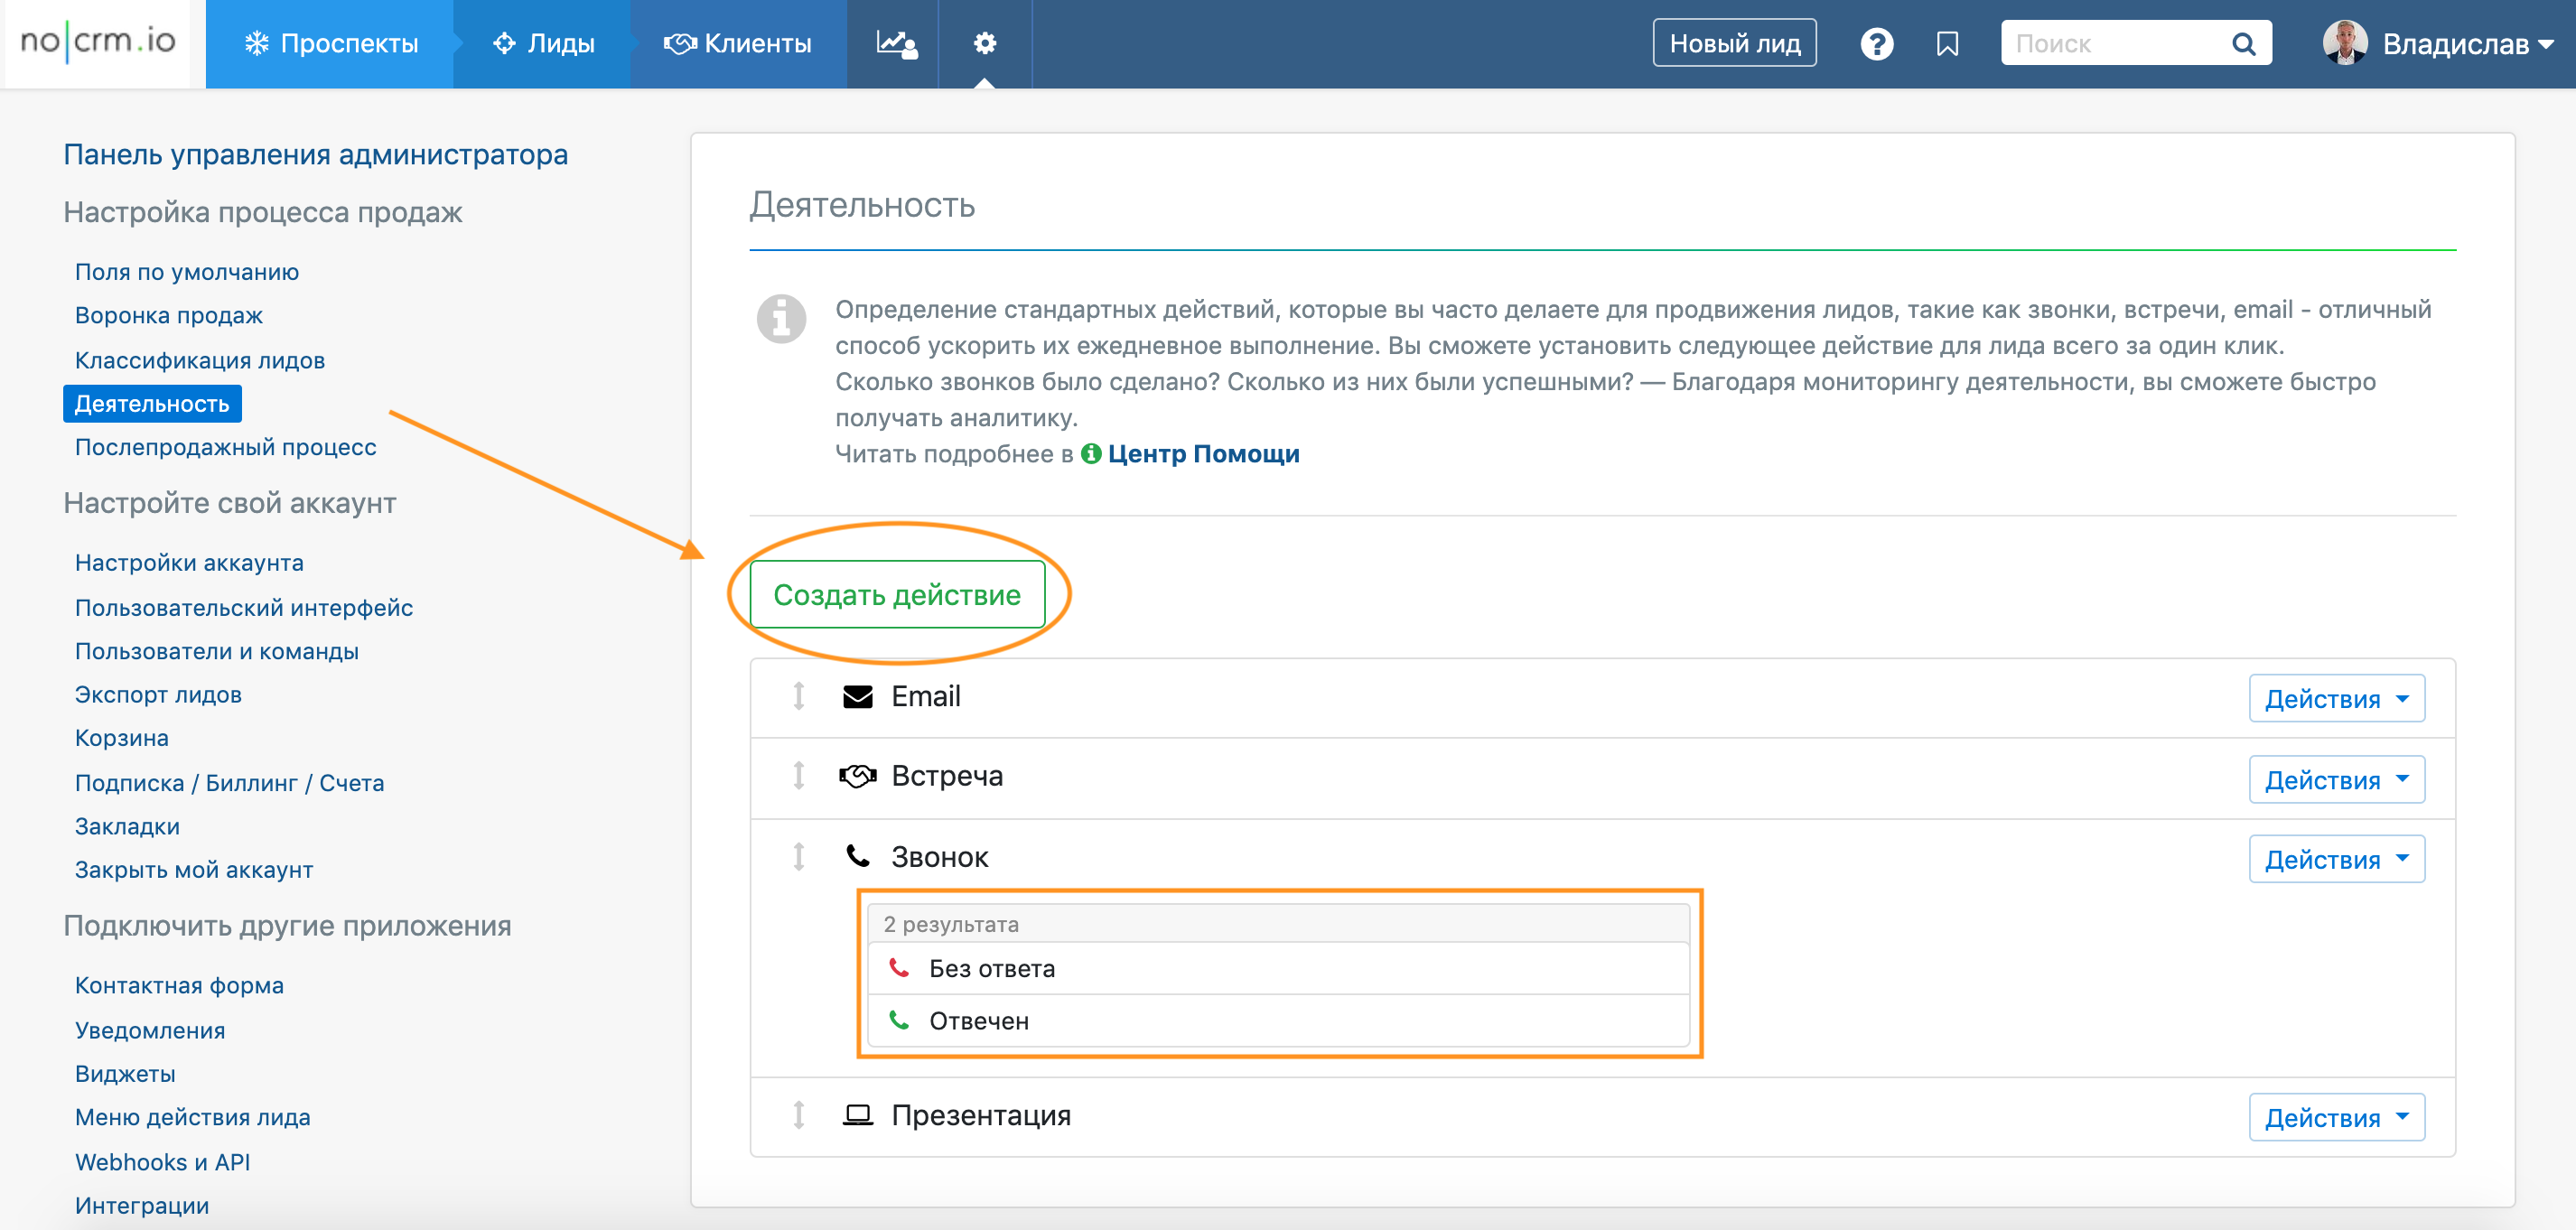This screenshot has height=1230, width=2576.
Task: Open Действия dropdown for Презентация
Action: click(2336, 1118)
